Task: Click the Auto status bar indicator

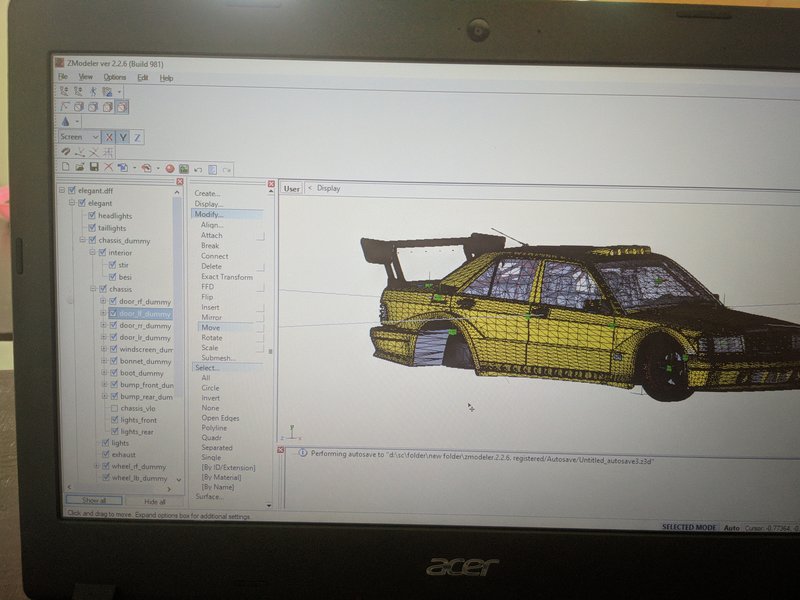Action: (731, 528)
